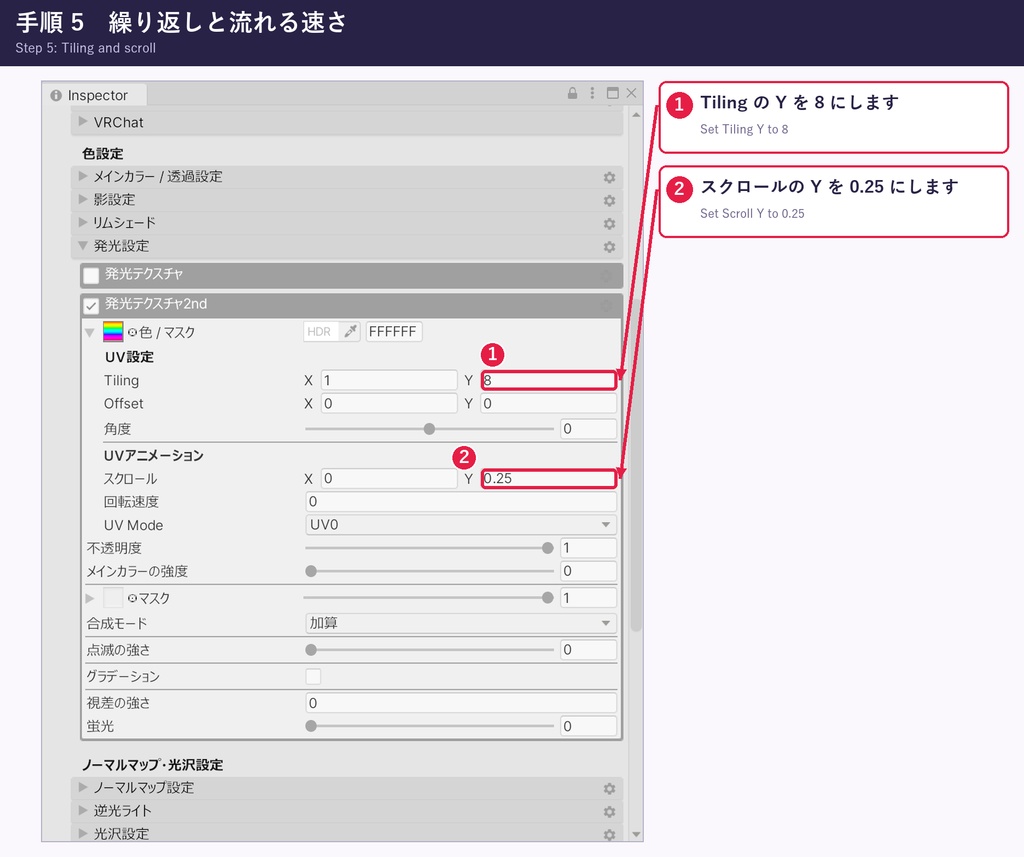Click the 視差の強さ input field

[x=460, y=703]
